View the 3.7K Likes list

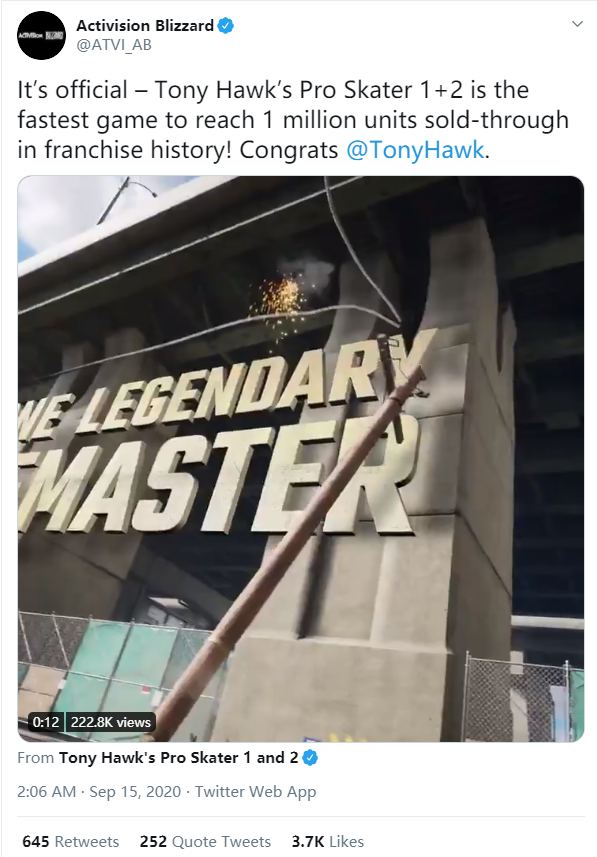[327, 841]
